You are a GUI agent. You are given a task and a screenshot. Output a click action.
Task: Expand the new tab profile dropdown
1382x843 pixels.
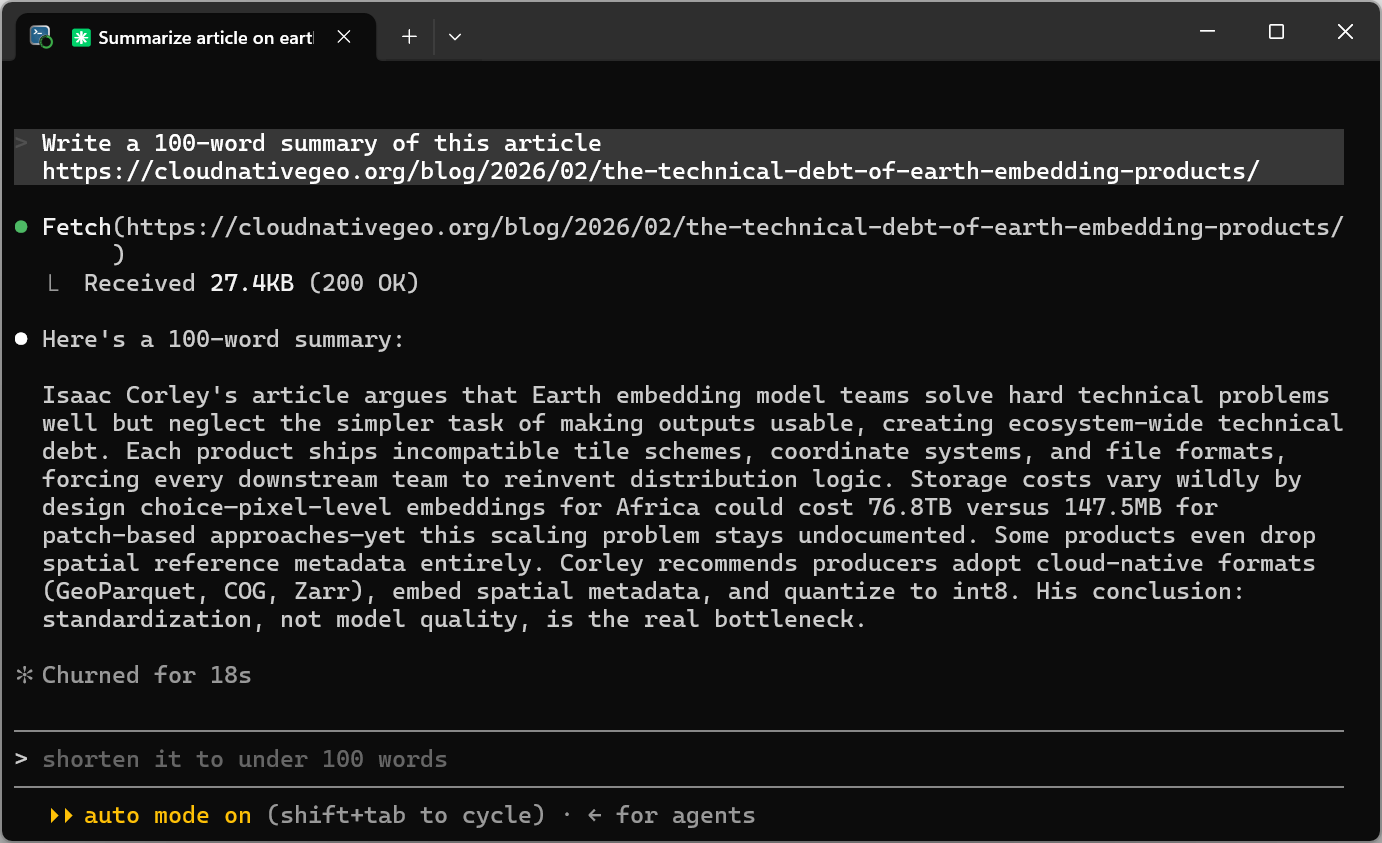click(x=455, y=37)
